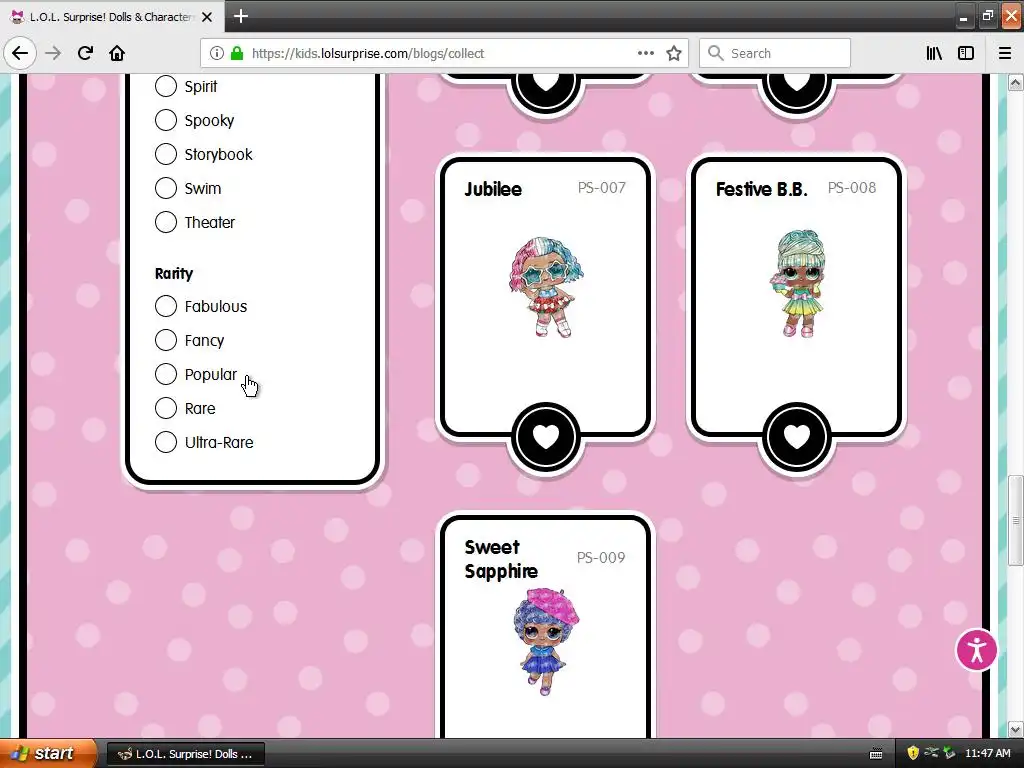The height and width of the screenshot is (768, 1024).
Task: Click the browser Forward arrow button
Action: coord(53,53)
